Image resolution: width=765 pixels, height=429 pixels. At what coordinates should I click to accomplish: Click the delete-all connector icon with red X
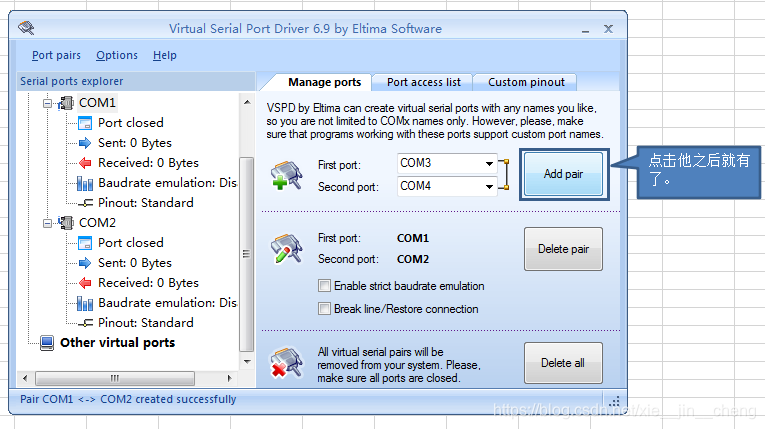tap(286, 363)
